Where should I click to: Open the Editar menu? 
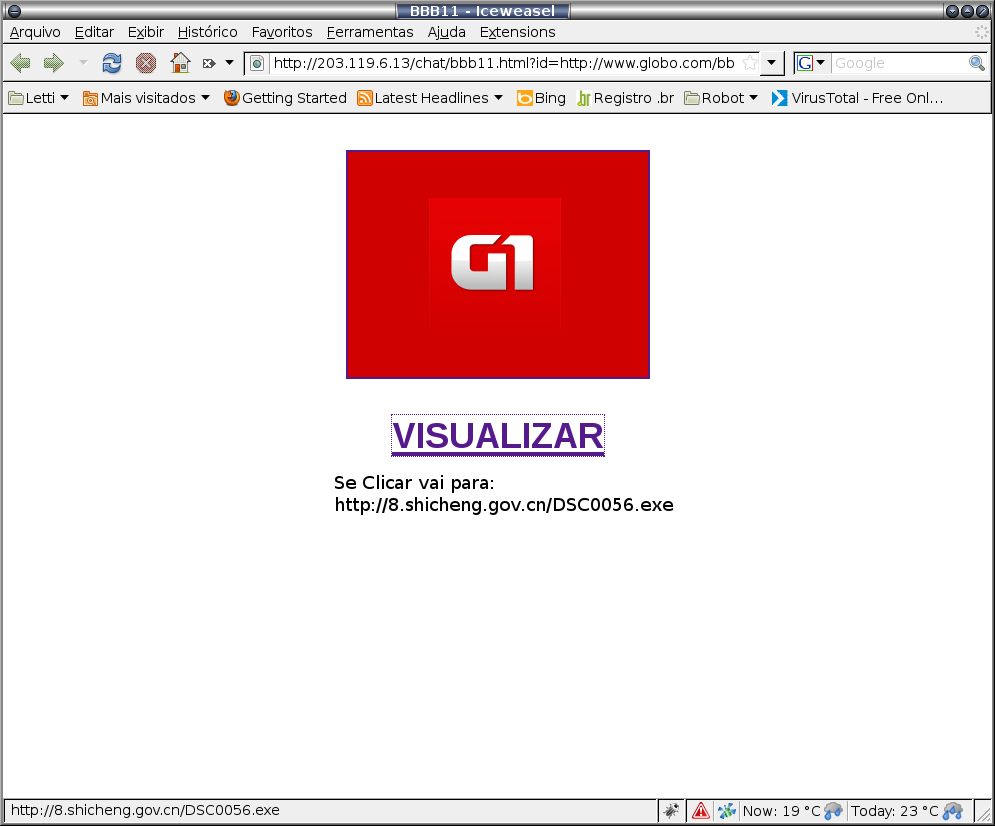click(94, 32)
